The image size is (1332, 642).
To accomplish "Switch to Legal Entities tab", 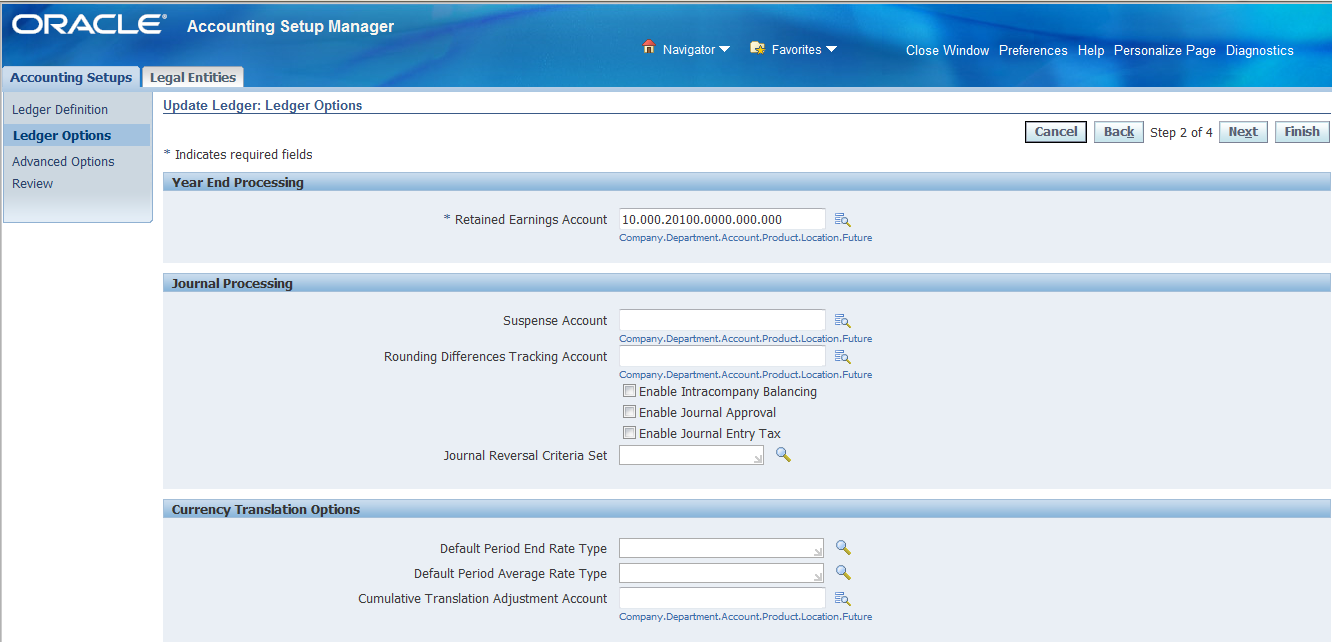I will tap(193, 77).
